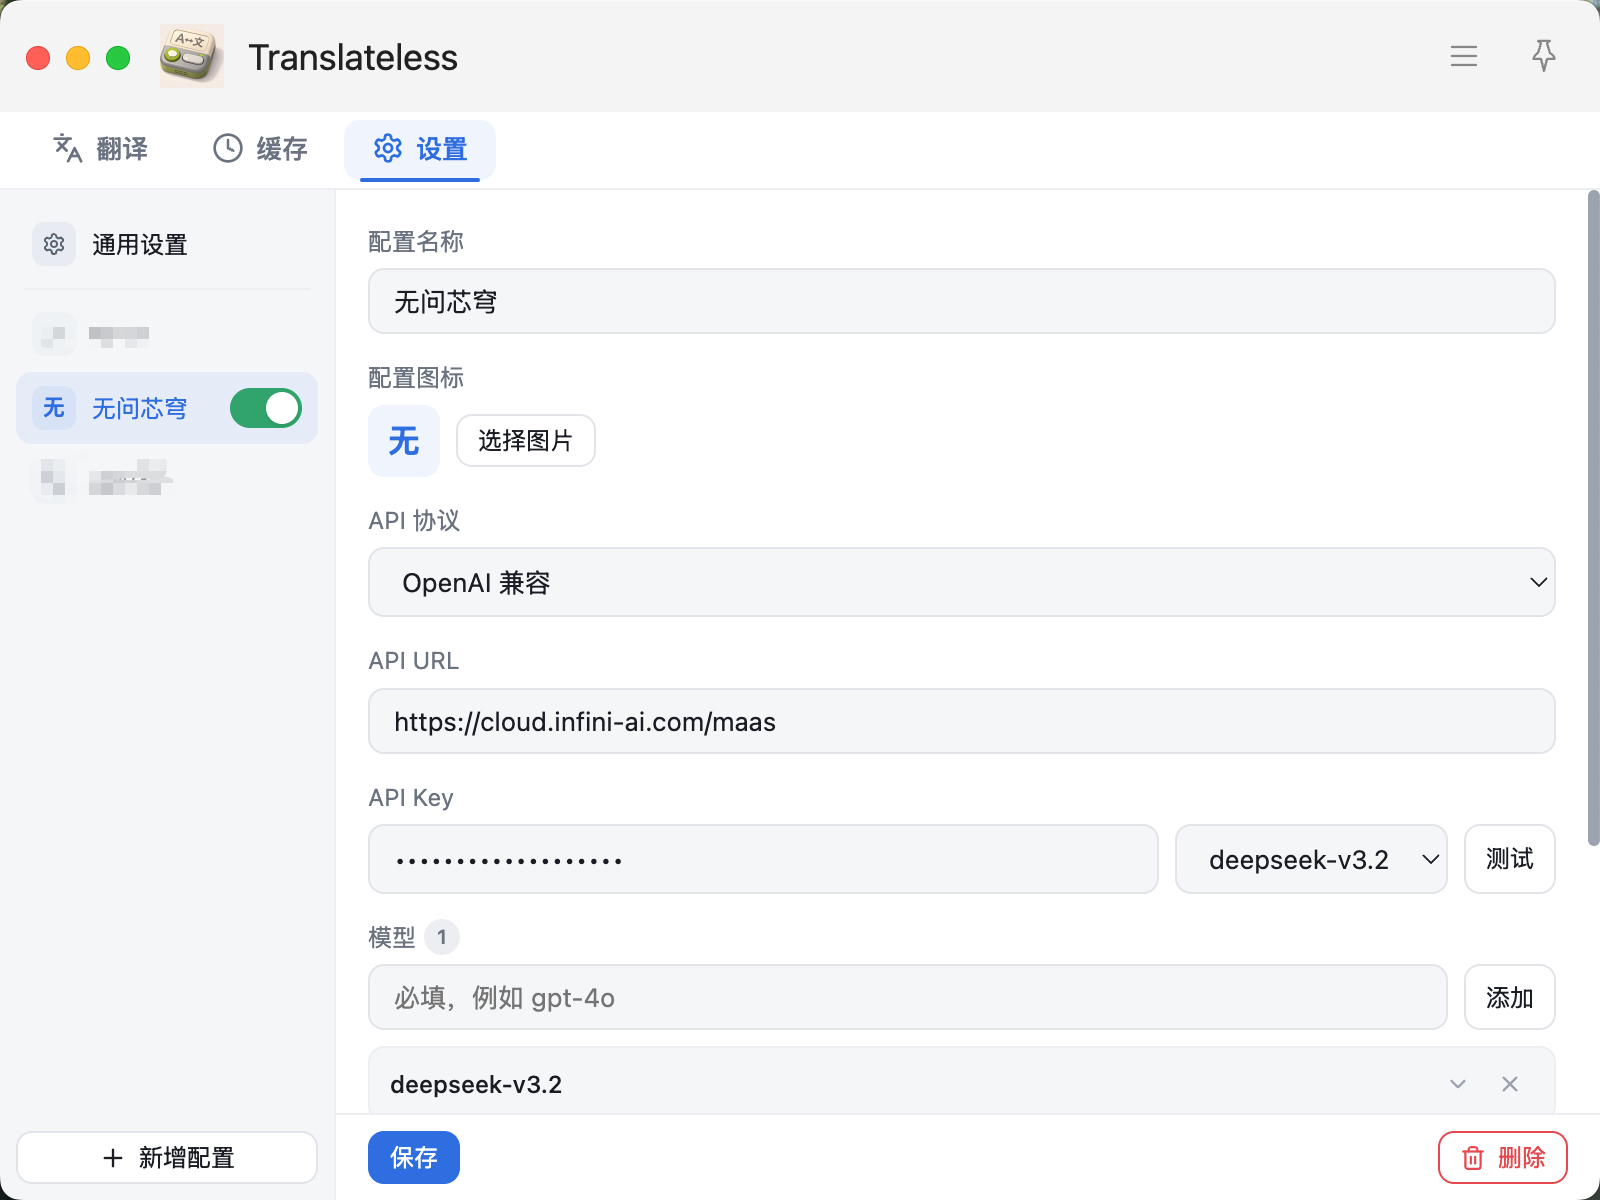Toggle off the 无问芯穹 configuration switch

click(x=265, y=408)
